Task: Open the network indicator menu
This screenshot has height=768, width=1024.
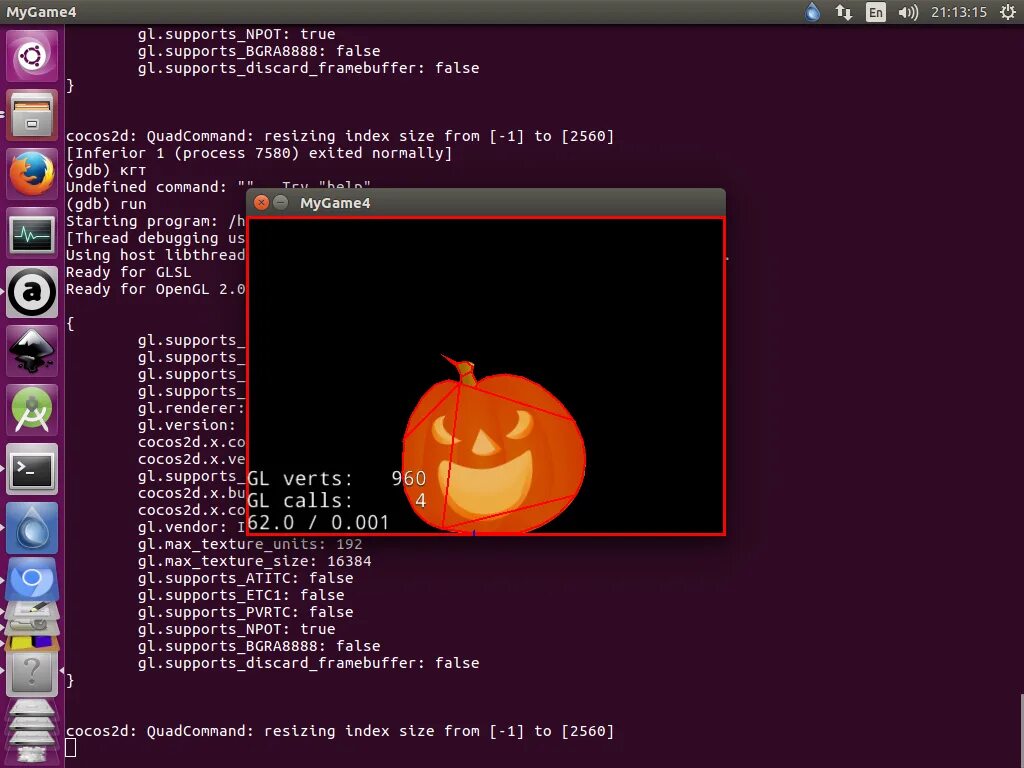Action: 843,12
